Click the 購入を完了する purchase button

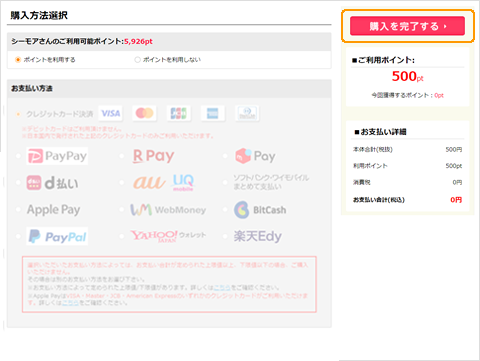point(407,26)
